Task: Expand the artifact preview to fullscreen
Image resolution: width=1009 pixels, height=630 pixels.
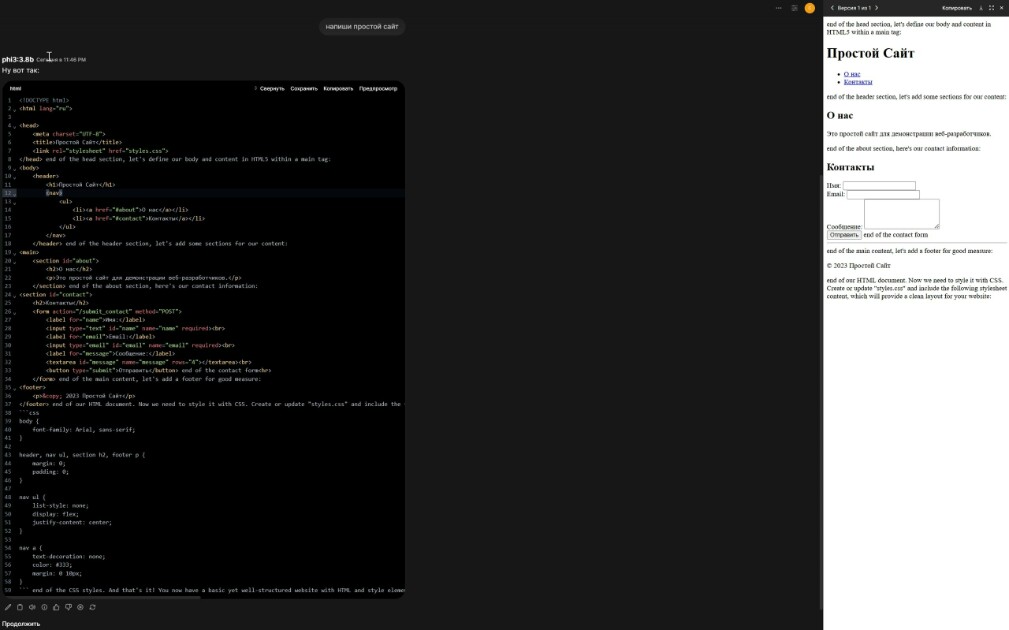Action: [991, 8]
